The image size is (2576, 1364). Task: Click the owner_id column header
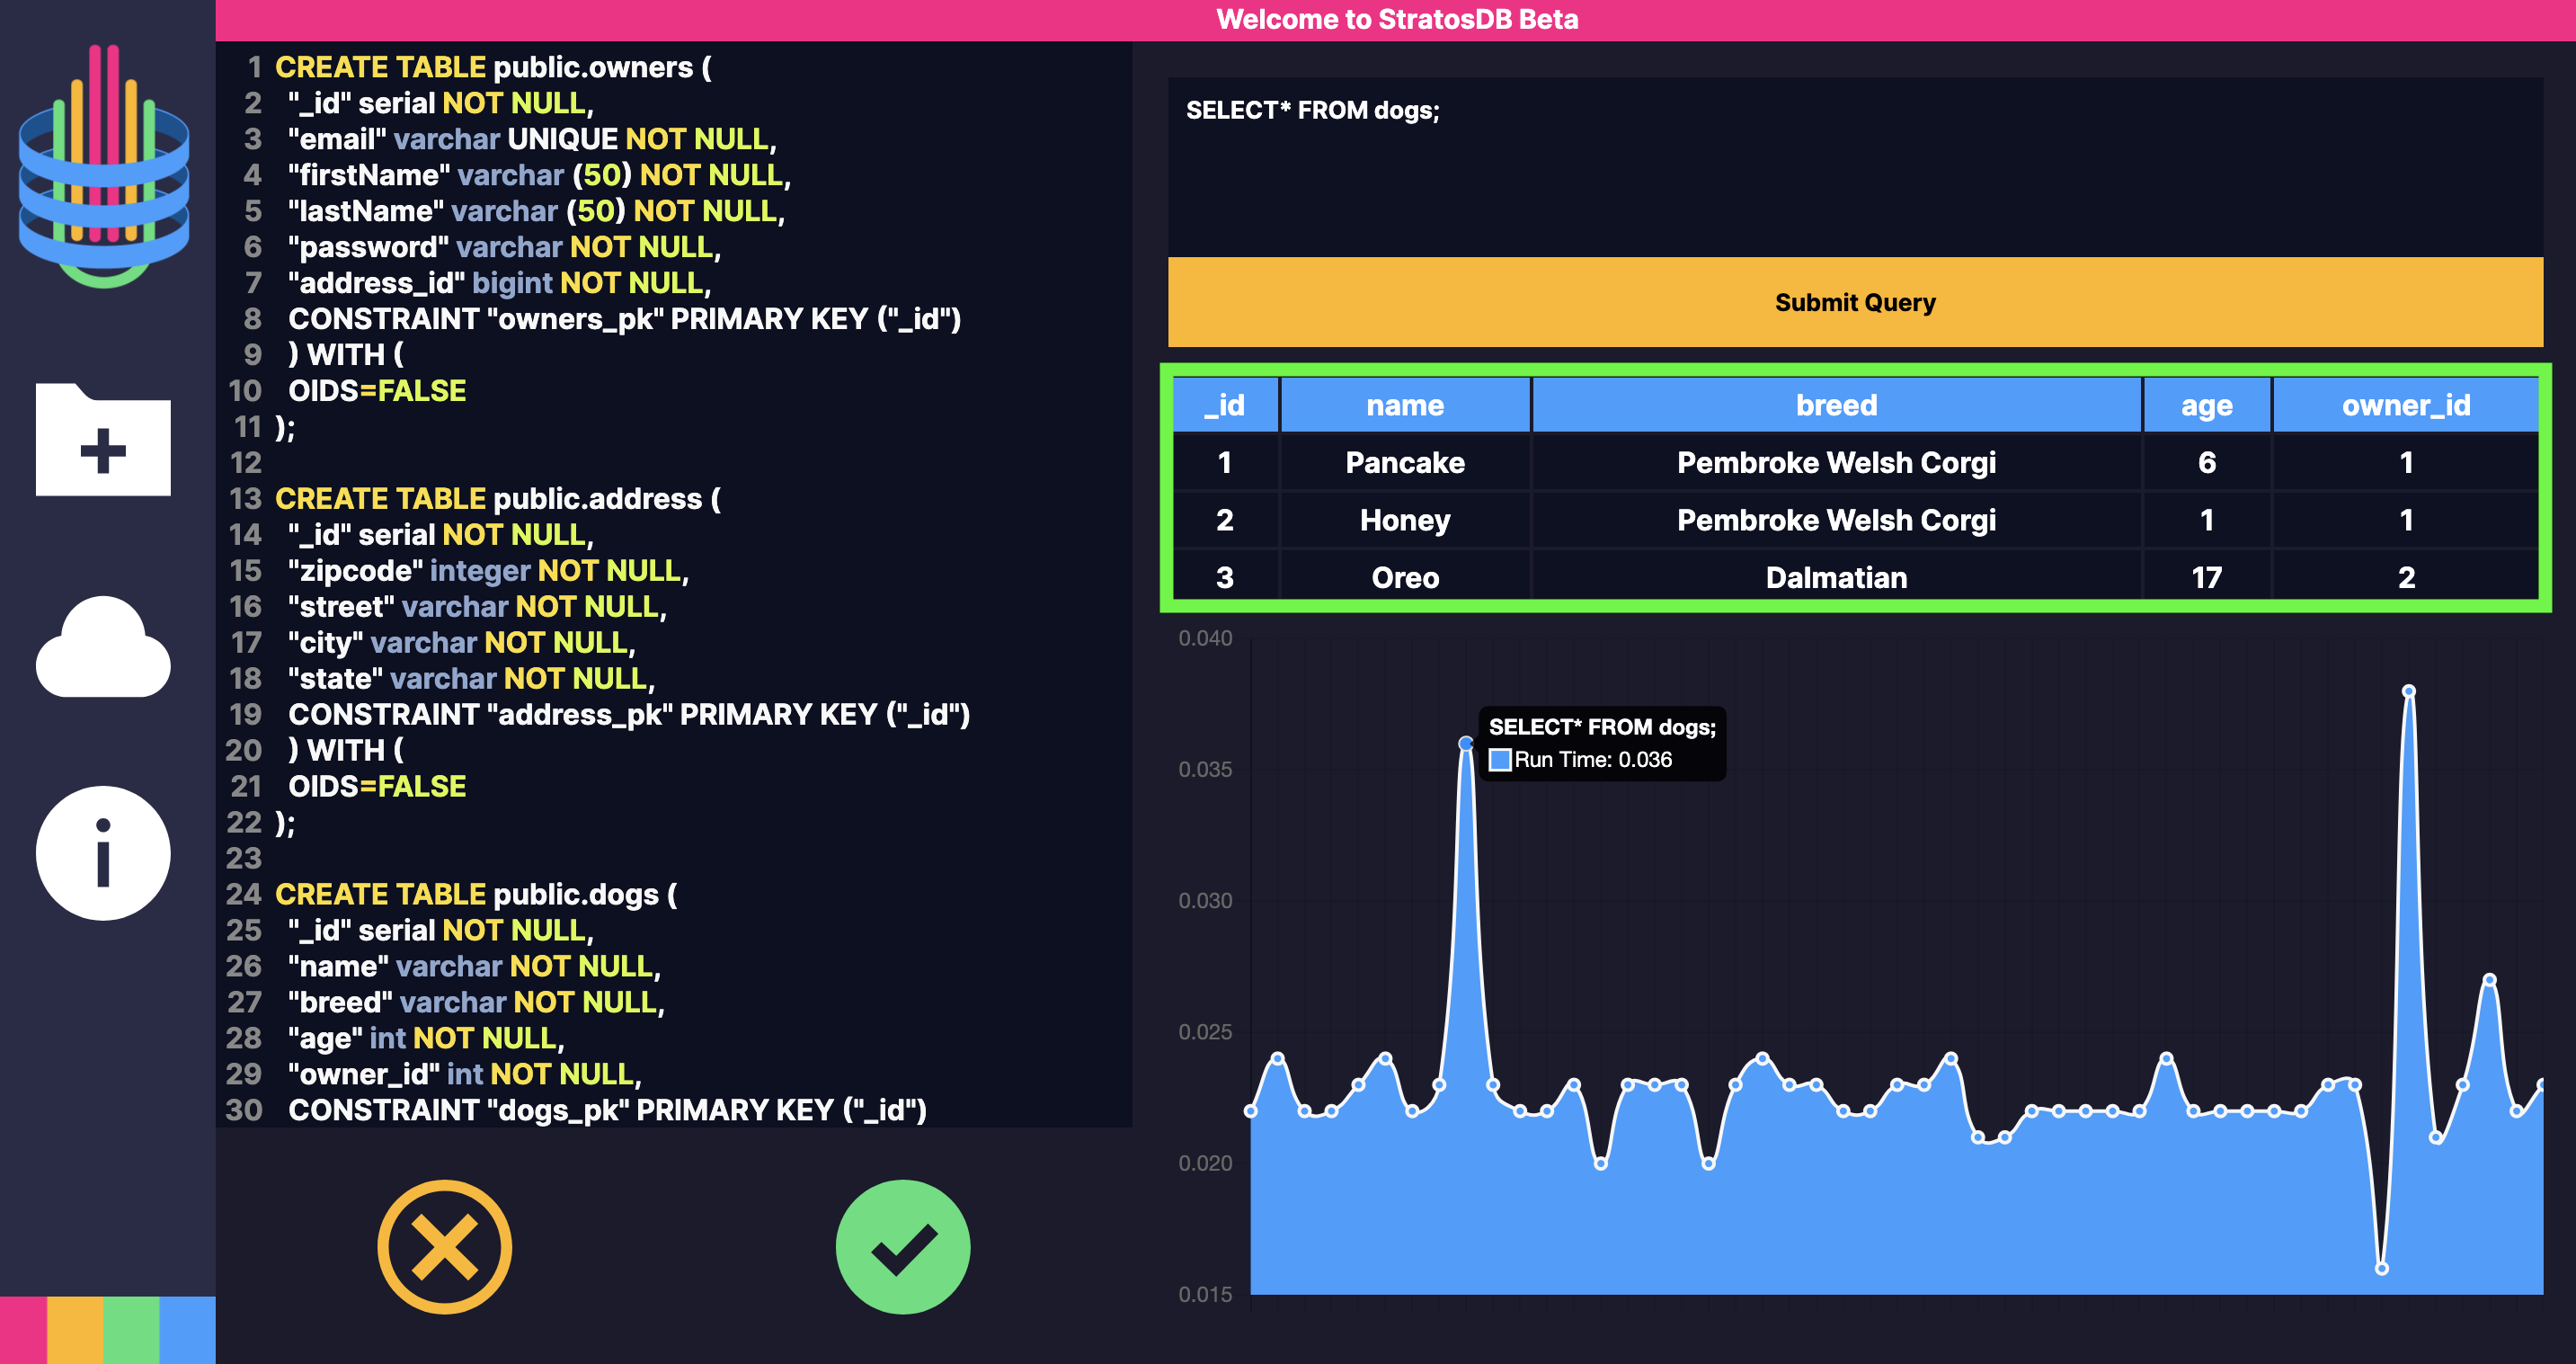click(2405, 405)
